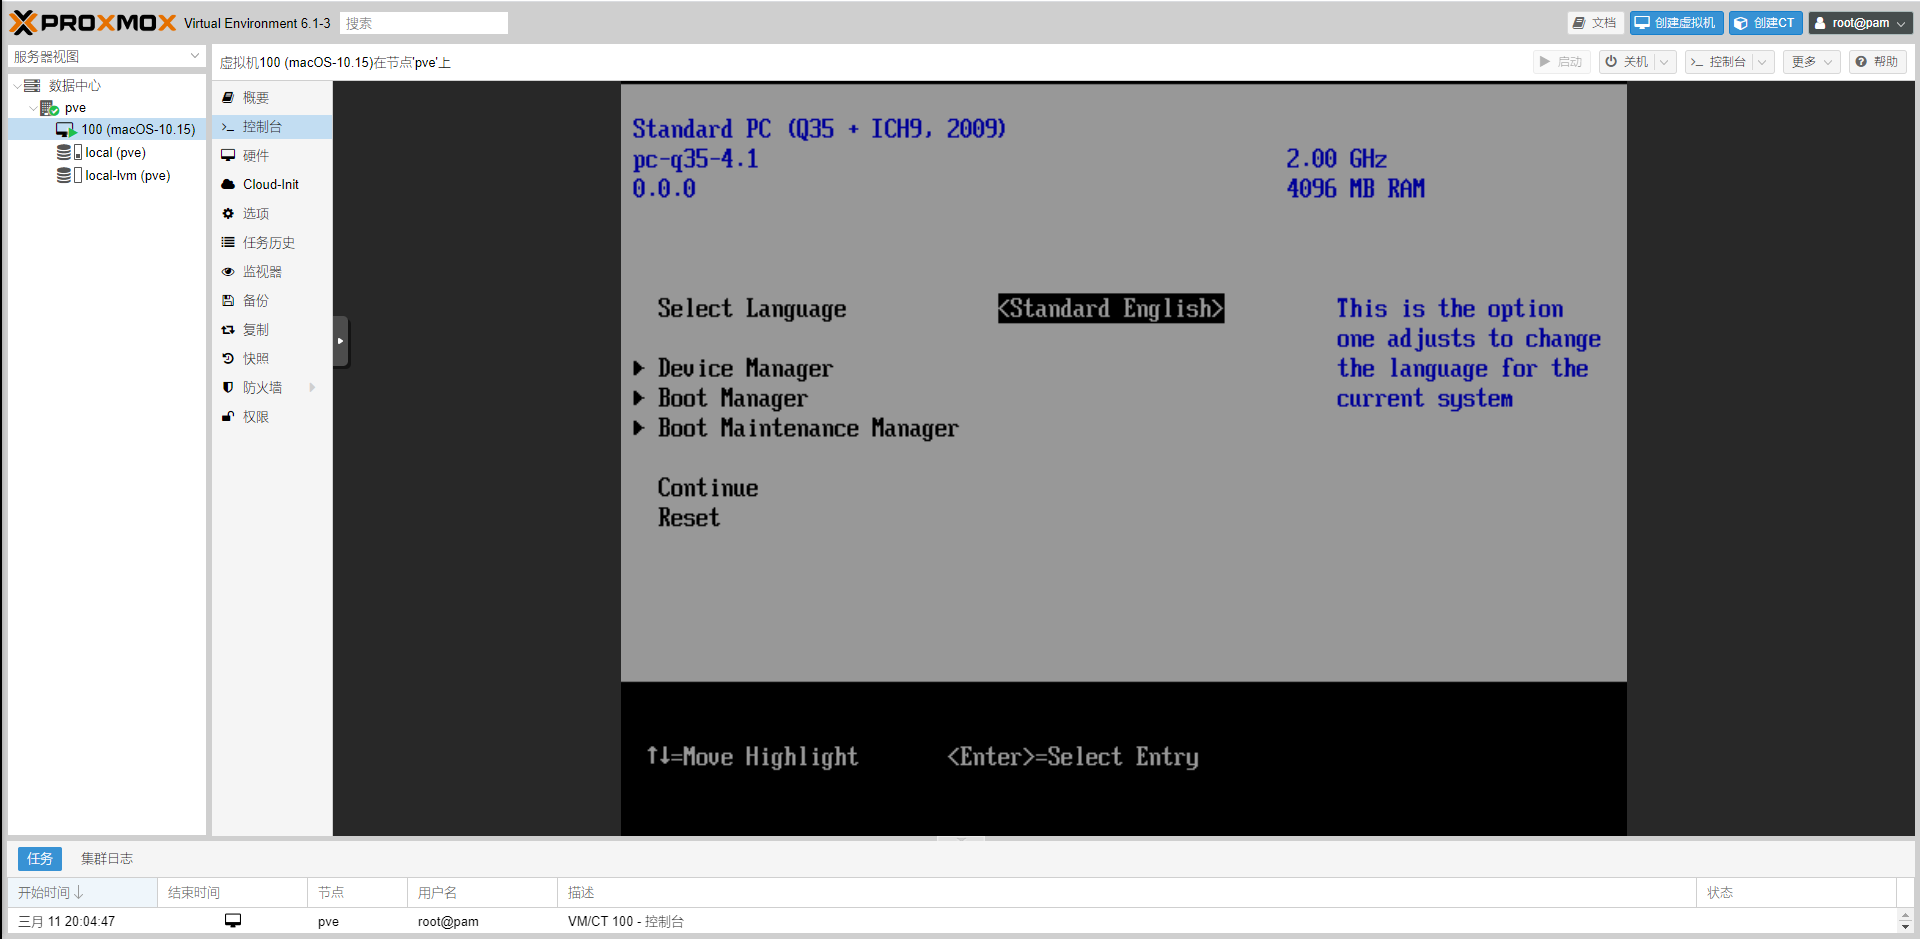Click the 创建CT create container button
1920x939 pixels.
pyautogui.click(x=1765, y=23)
